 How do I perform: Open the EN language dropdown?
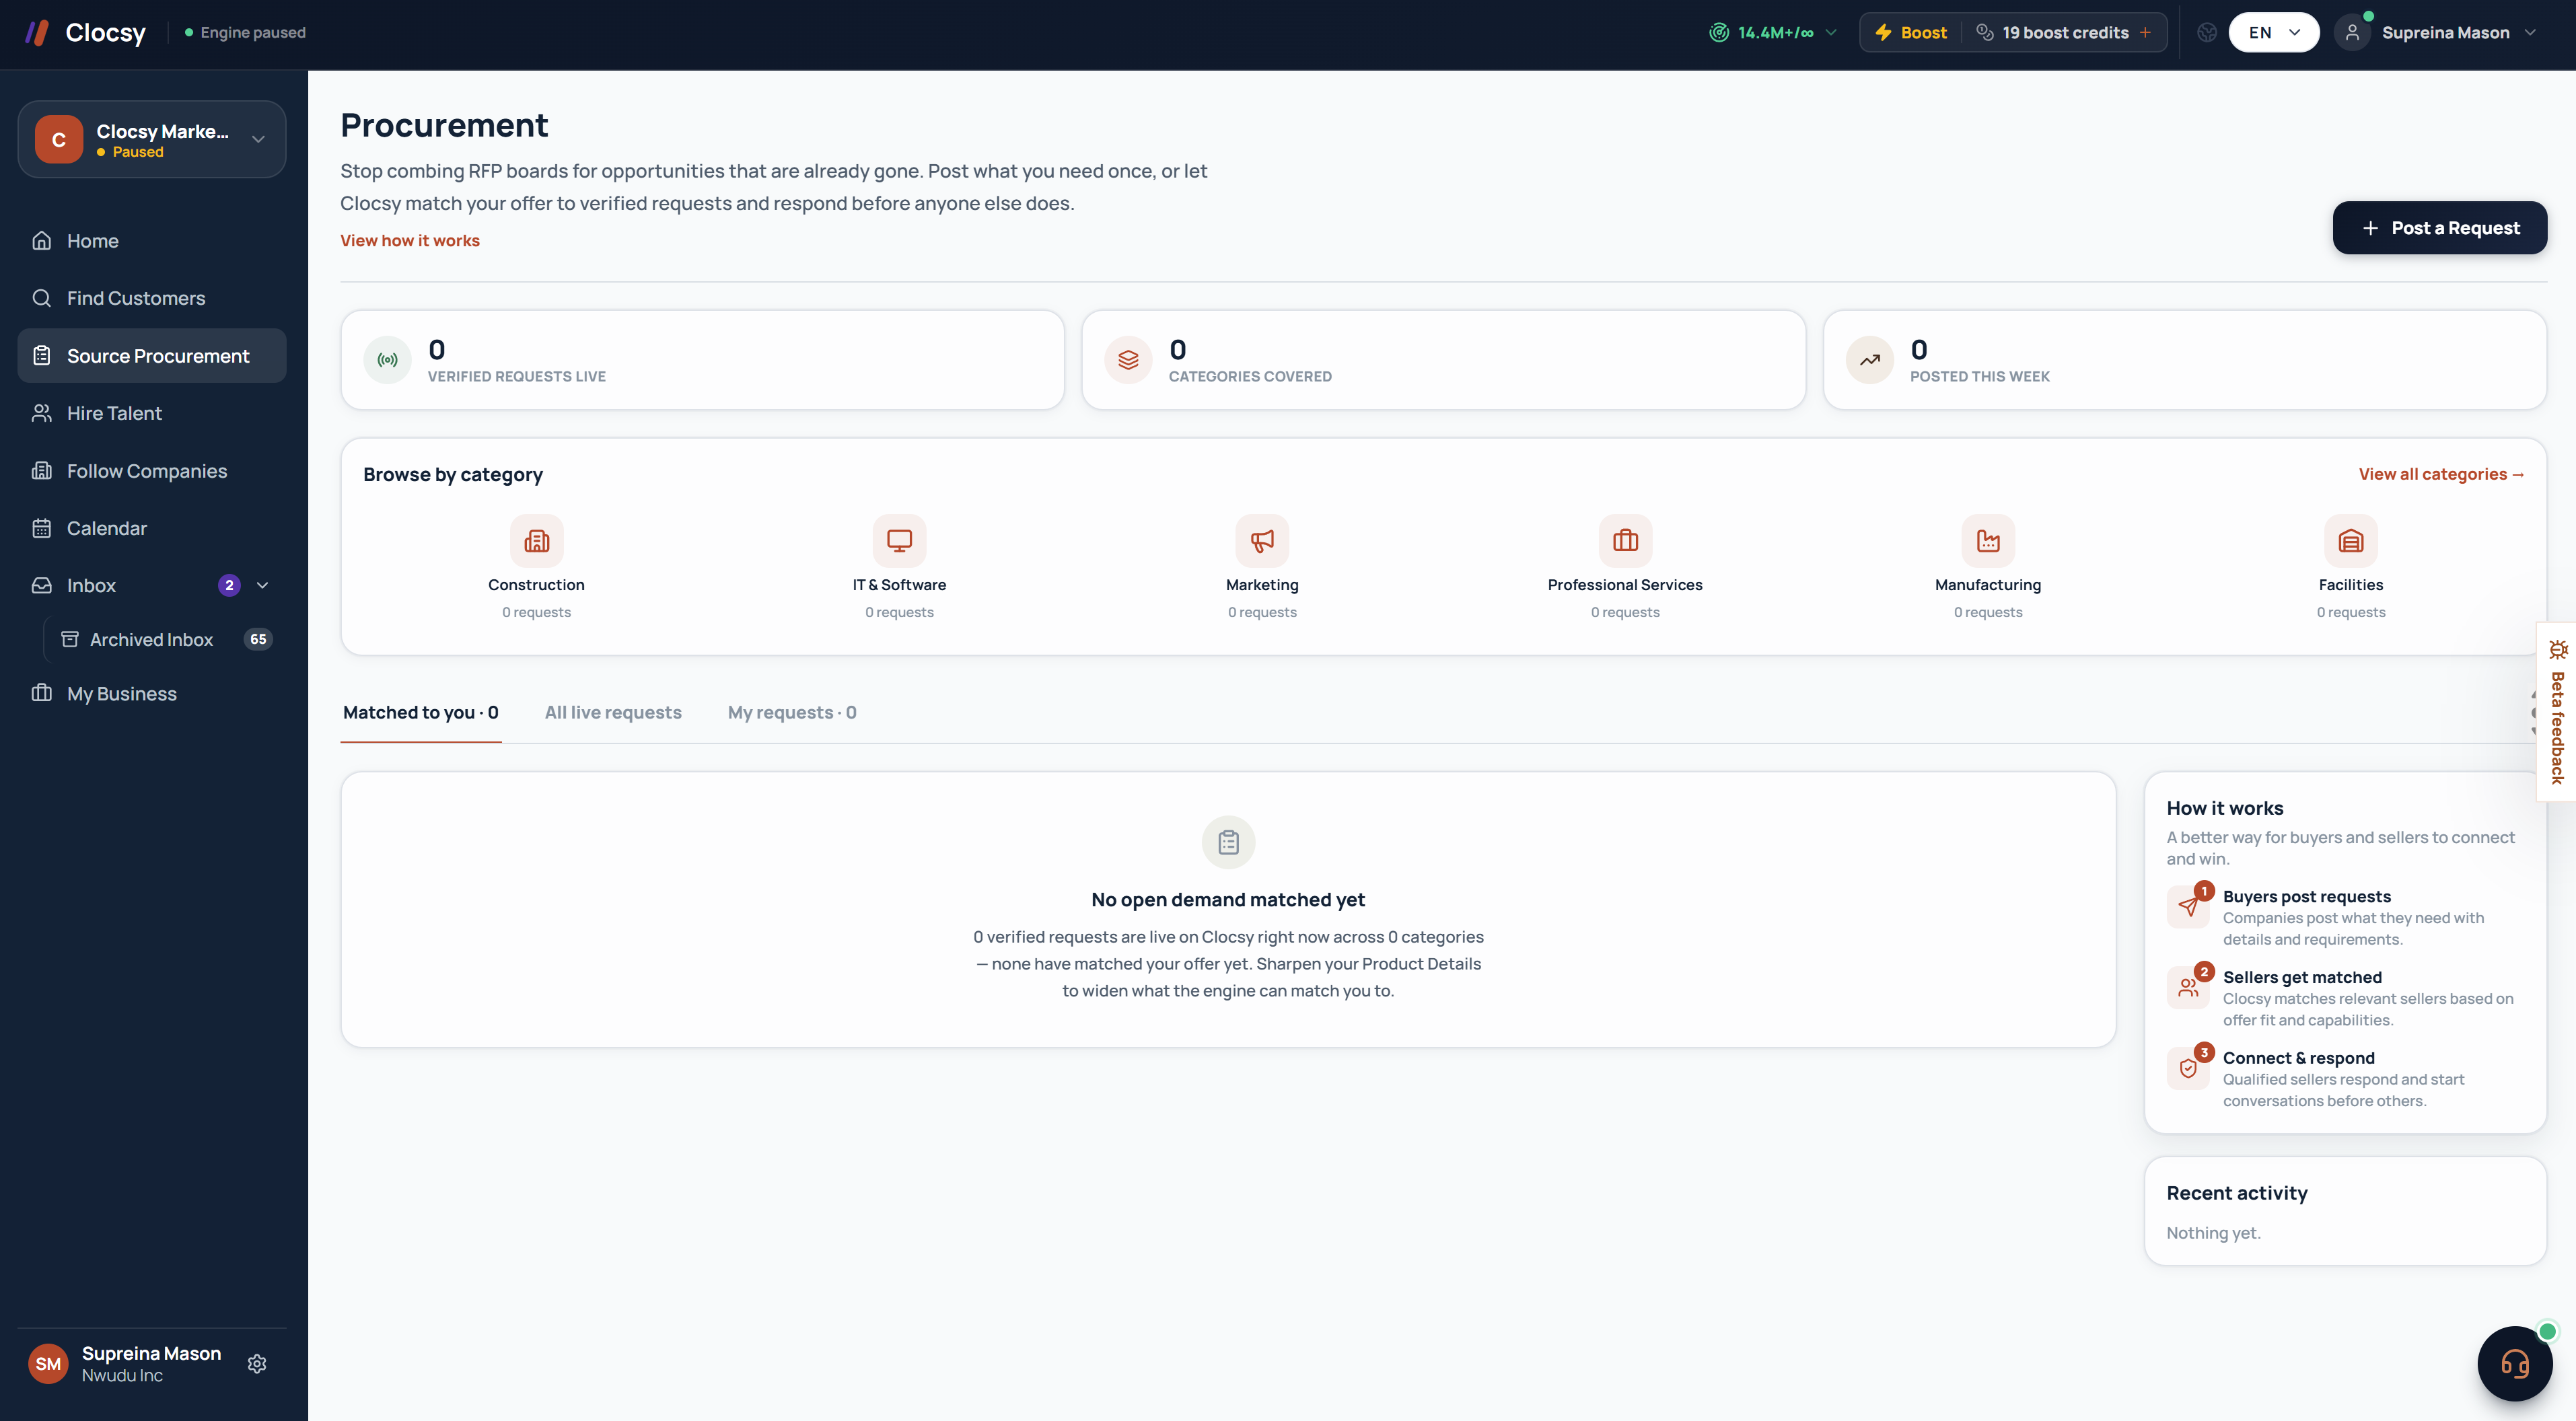pos(2274,33)
